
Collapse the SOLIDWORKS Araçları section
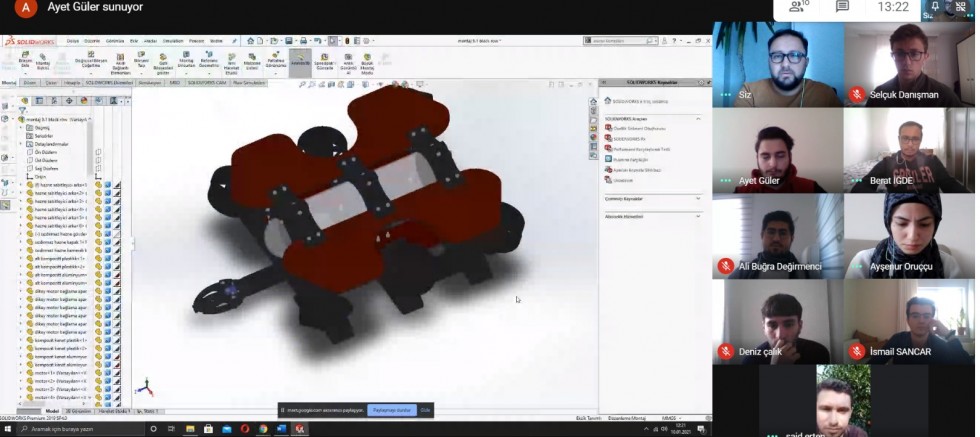click(698, 118)
